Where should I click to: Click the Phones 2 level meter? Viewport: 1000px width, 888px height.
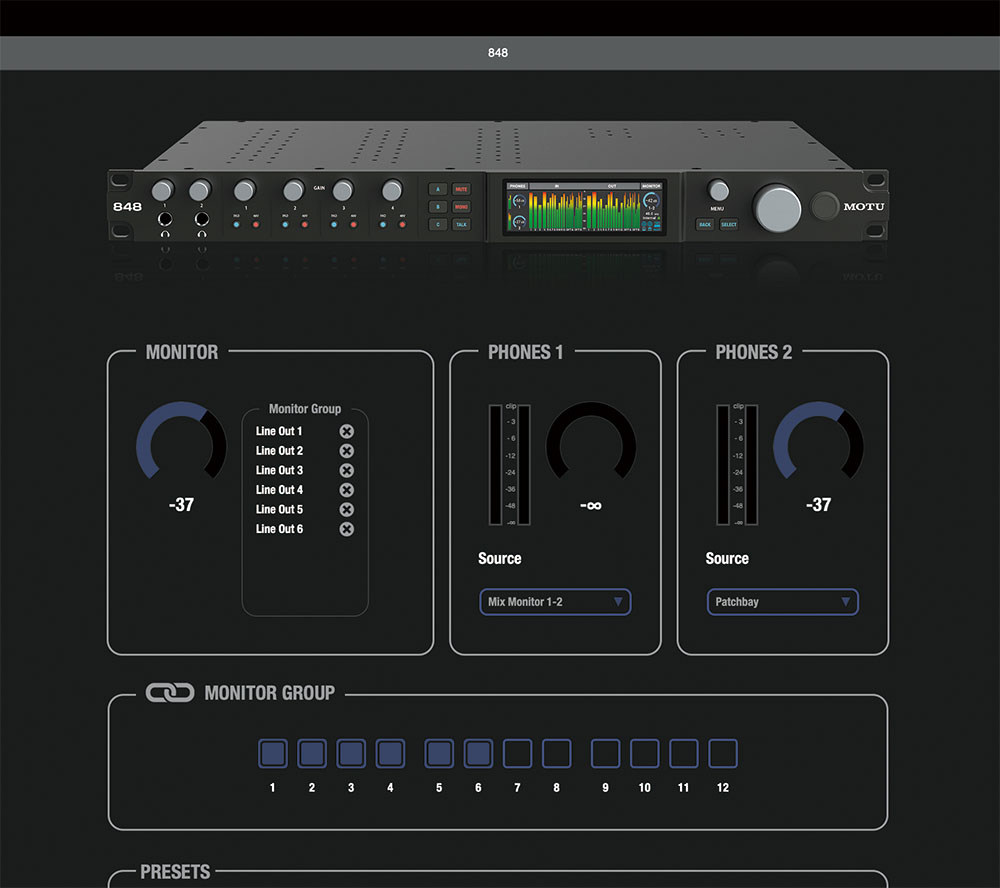pos(737,464)
